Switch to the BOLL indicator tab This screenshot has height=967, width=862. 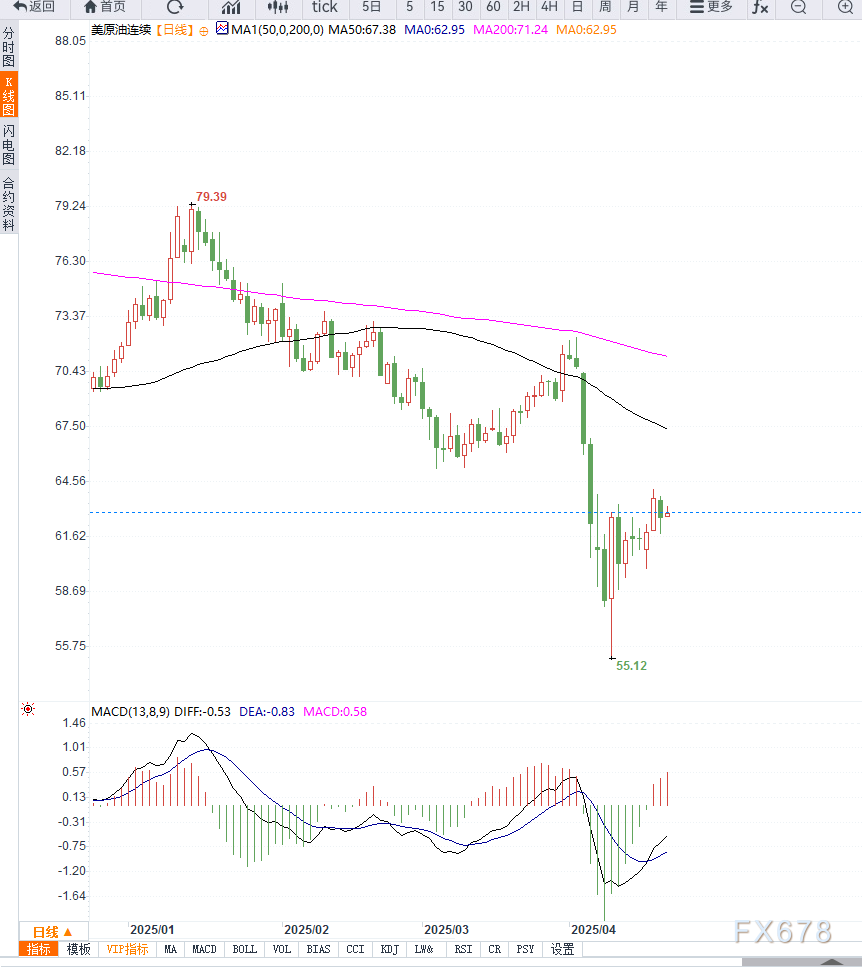pos(245,949)
